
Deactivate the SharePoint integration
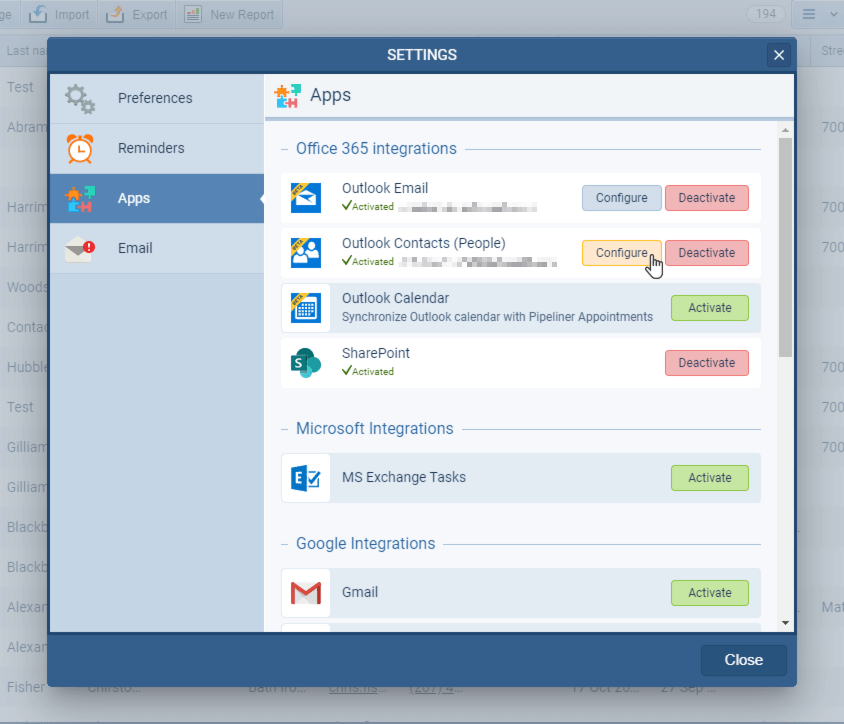click(x=706, y=362)
